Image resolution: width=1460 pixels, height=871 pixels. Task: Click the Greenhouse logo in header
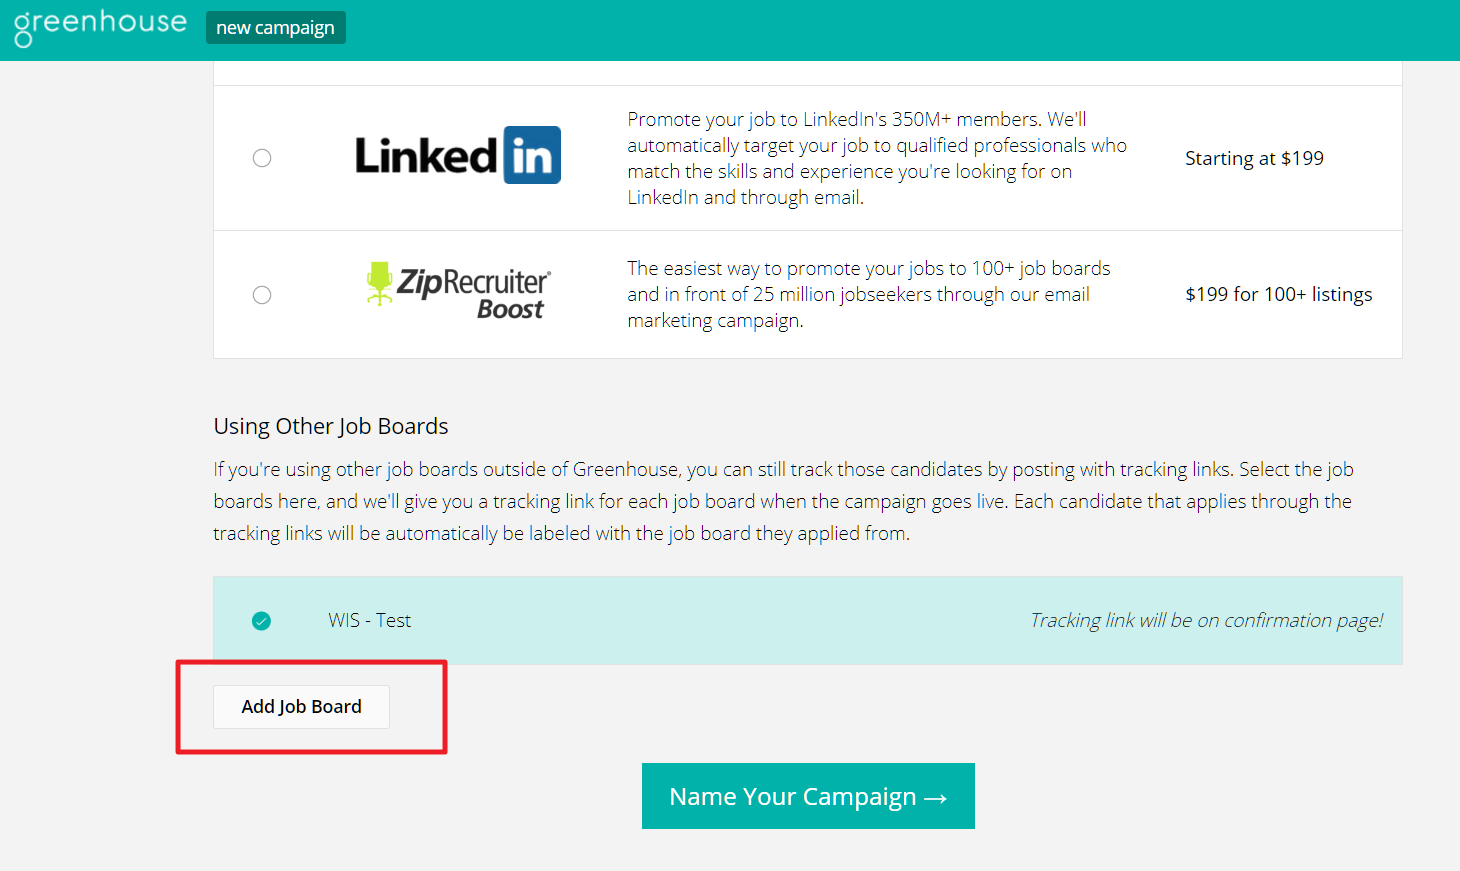tap(100, 26)
